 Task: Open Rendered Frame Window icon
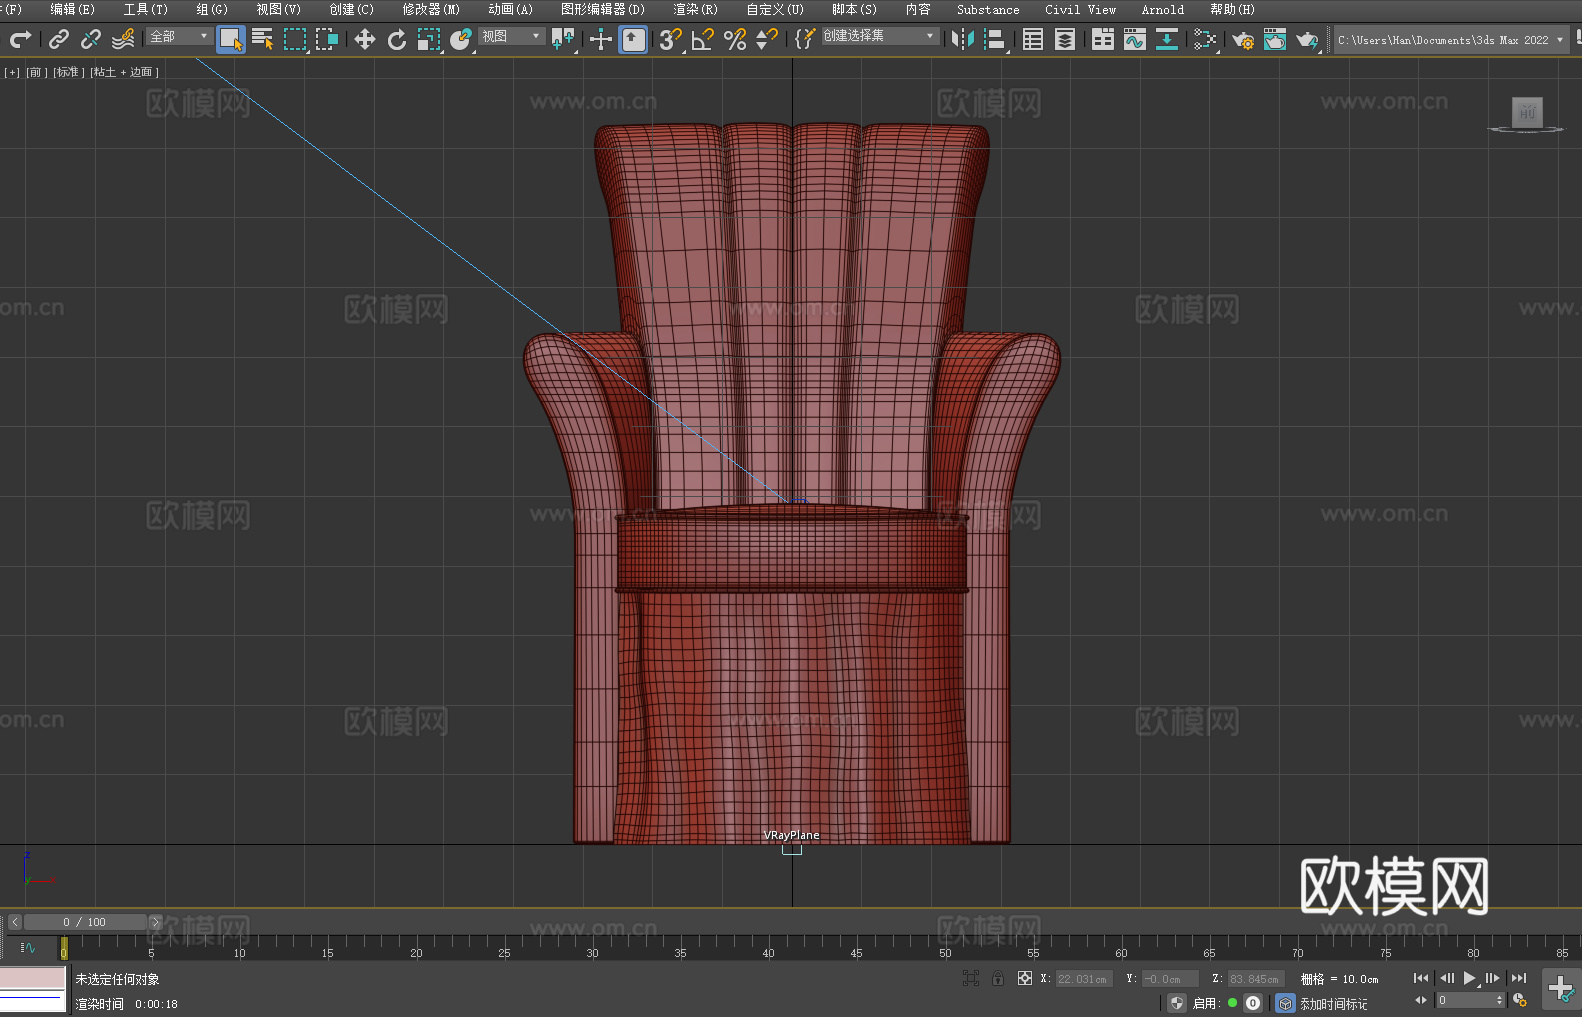tap(1275, 39)
